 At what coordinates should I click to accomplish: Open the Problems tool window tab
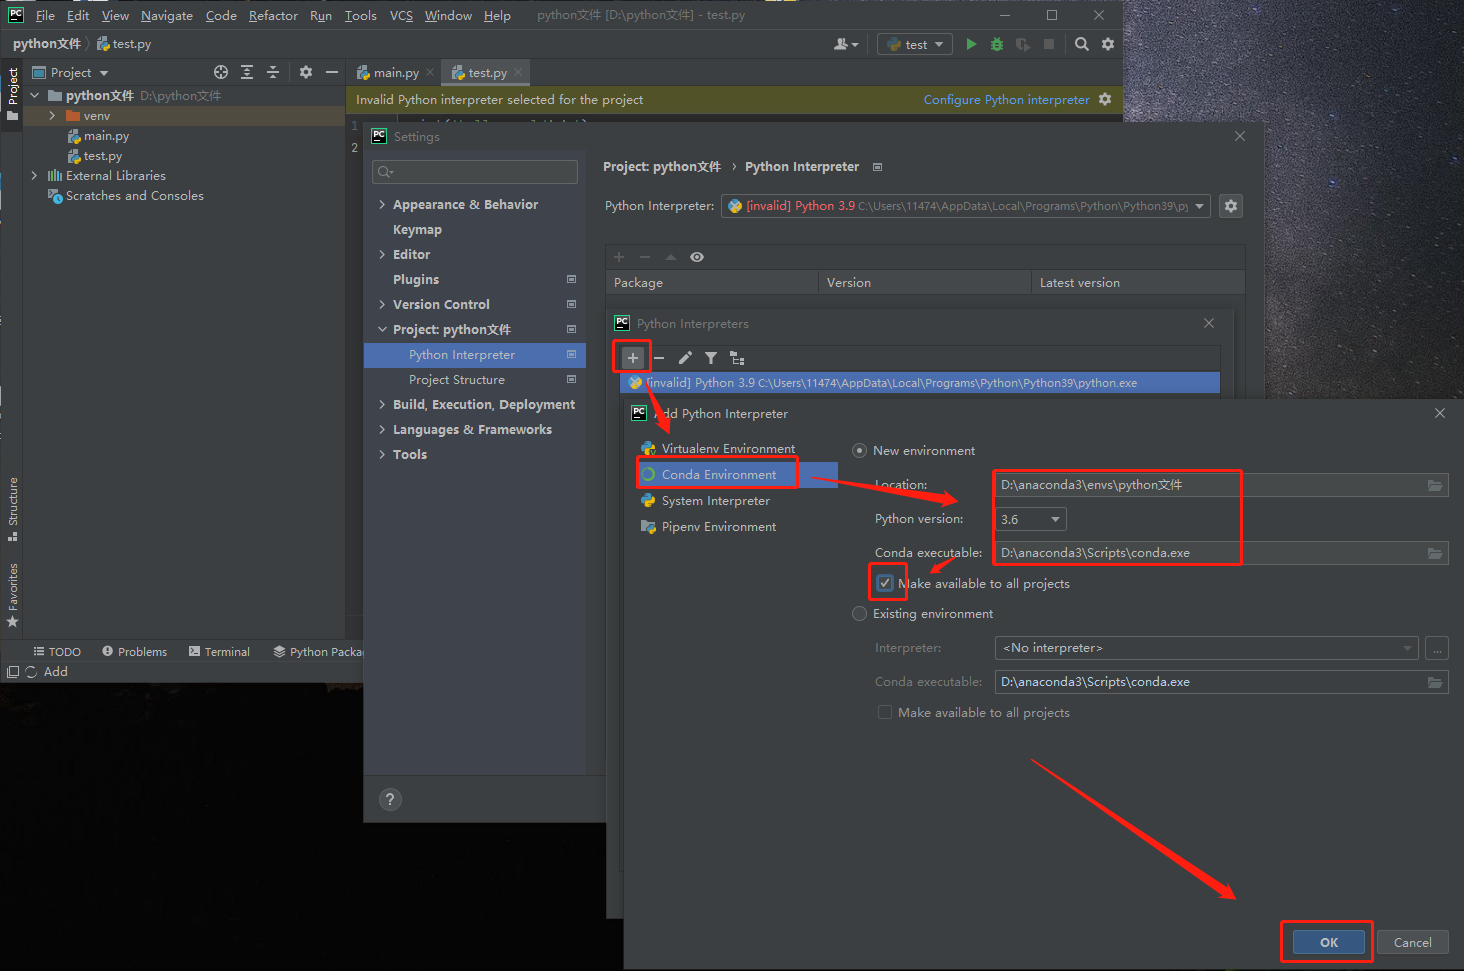pos(134,651)
